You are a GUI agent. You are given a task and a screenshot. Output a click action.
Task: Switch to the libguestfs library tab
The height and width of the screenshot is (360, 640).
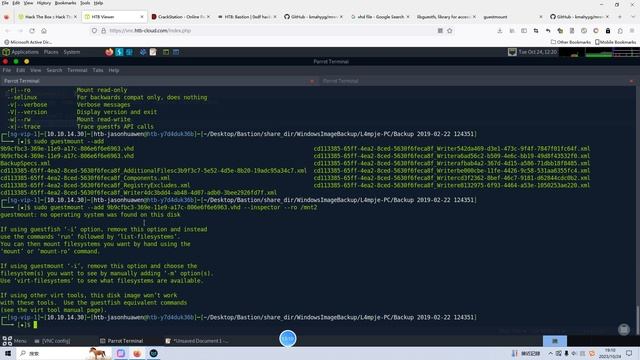pyautogui.click(x=446, y=17)
